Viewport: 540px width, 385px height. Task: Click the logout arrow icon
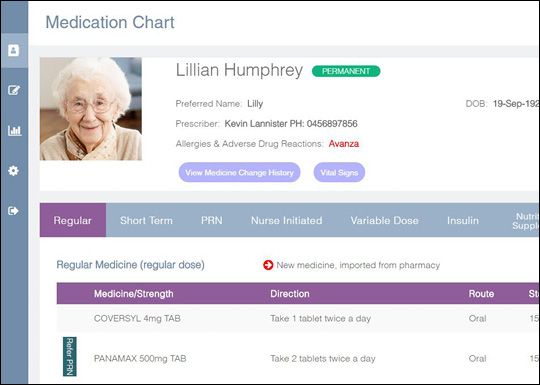point(13,210)
